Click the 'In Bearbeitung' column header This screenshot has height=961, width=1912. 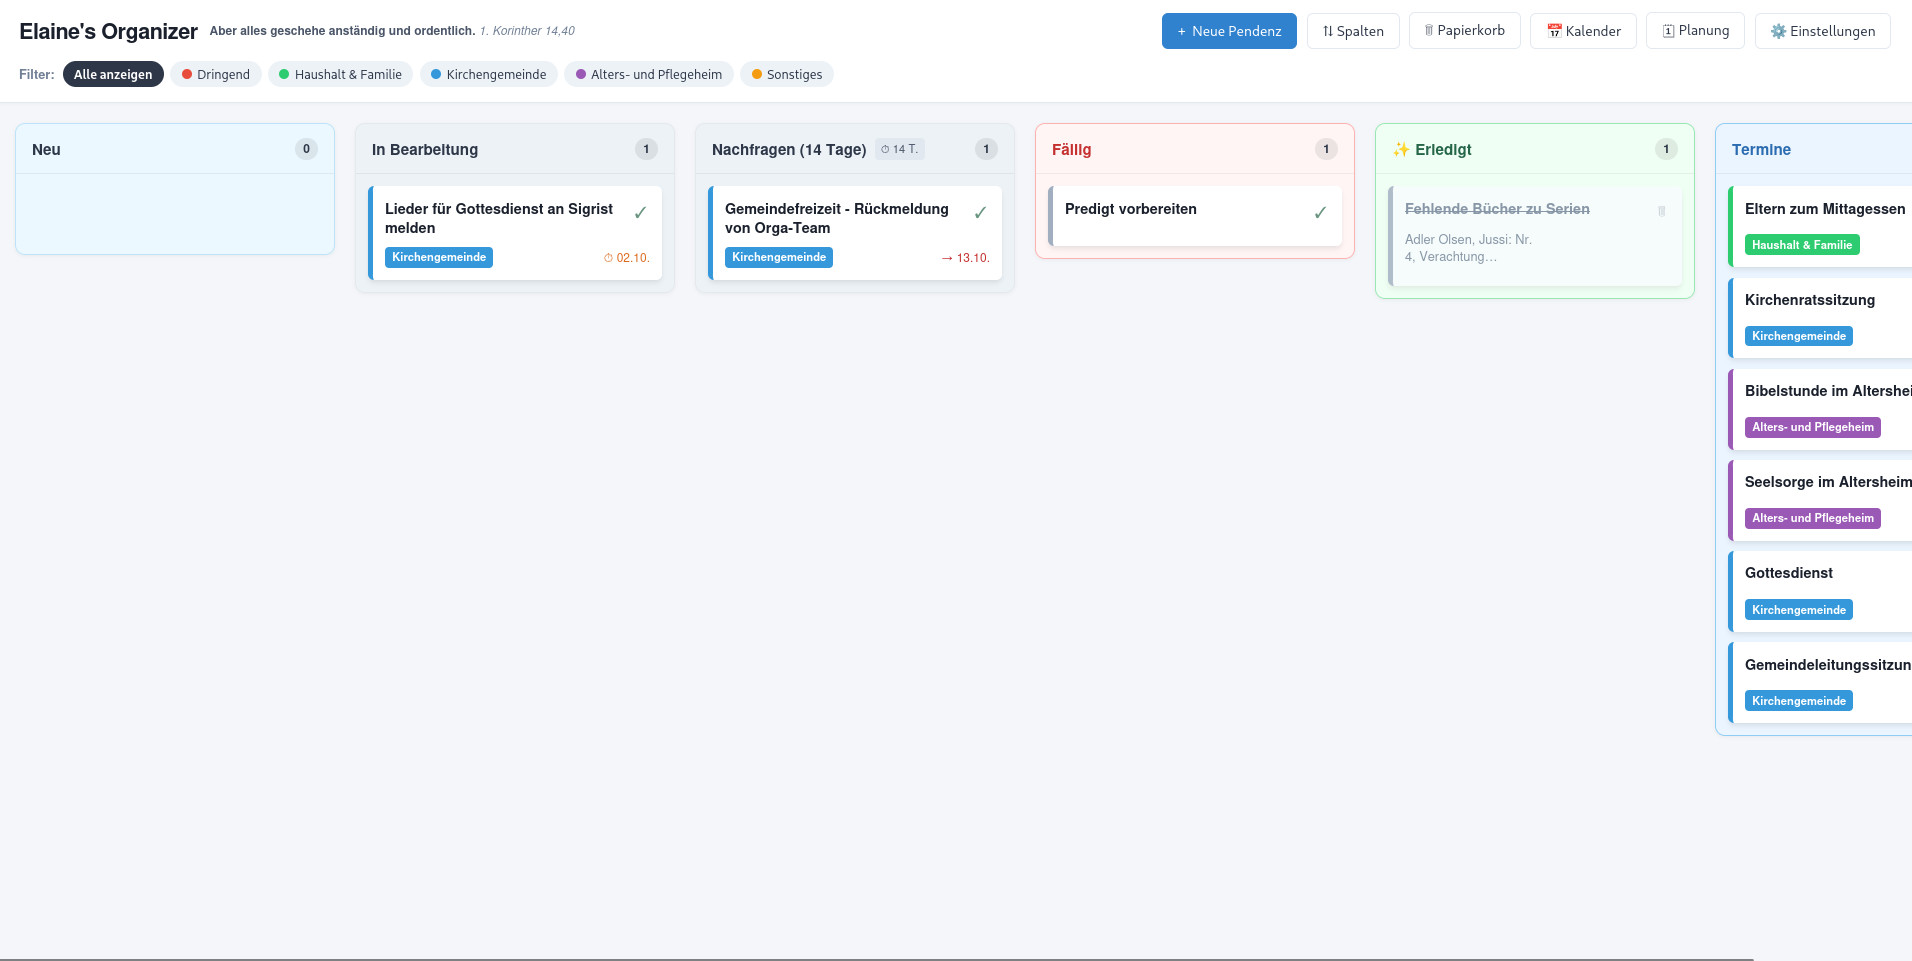(515, 149)
